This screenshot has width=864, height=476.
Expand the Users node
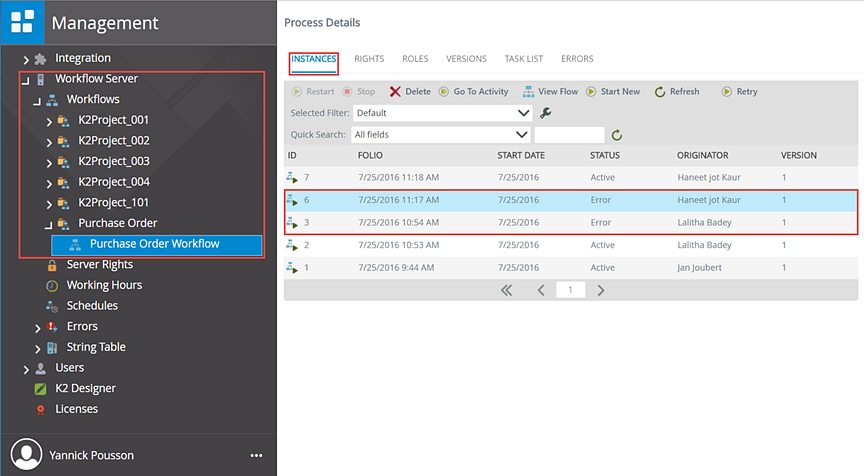coord(25,369)
